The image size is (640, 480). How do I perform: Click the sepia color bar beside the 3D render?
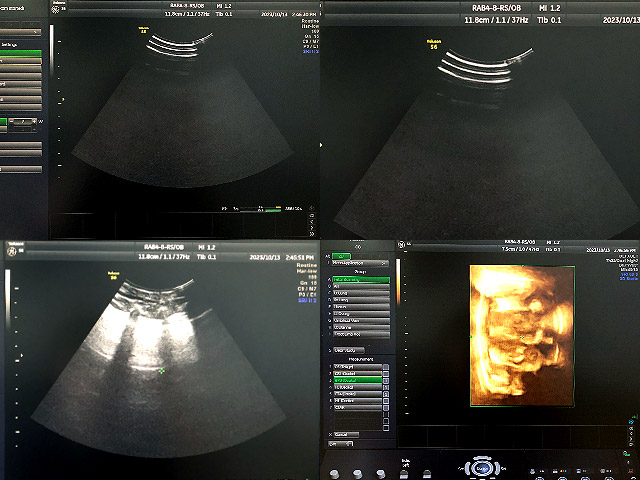tap(398, 282)
